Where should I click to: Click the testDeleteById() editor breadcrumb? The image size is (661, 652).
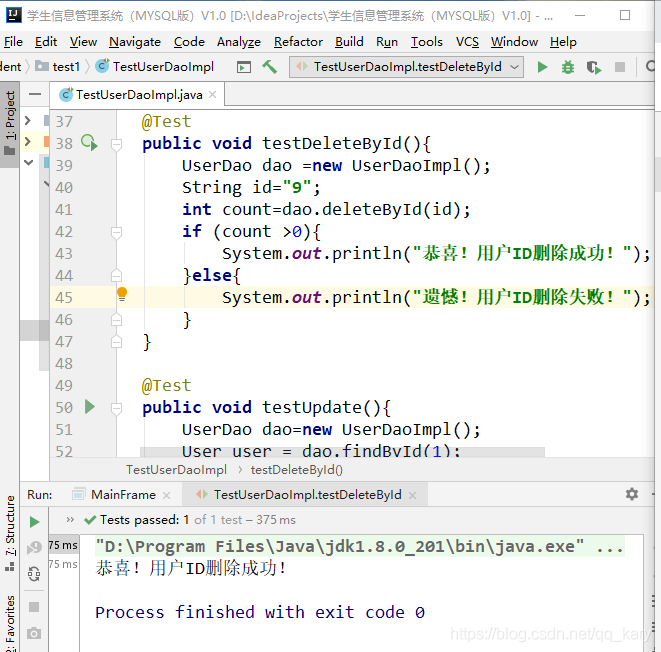pos(296,470)
